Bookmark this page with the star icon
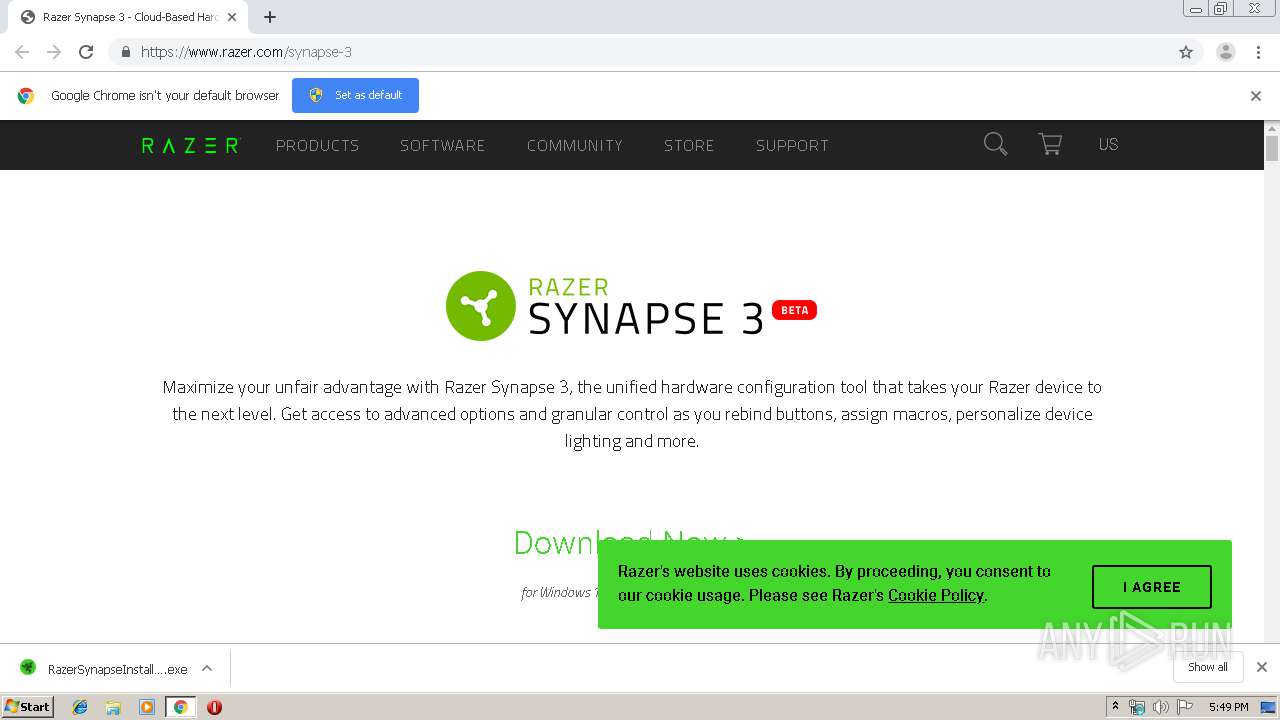Image resolution: width=1280 pixels, height=720 pixels. pos(1186,52)
